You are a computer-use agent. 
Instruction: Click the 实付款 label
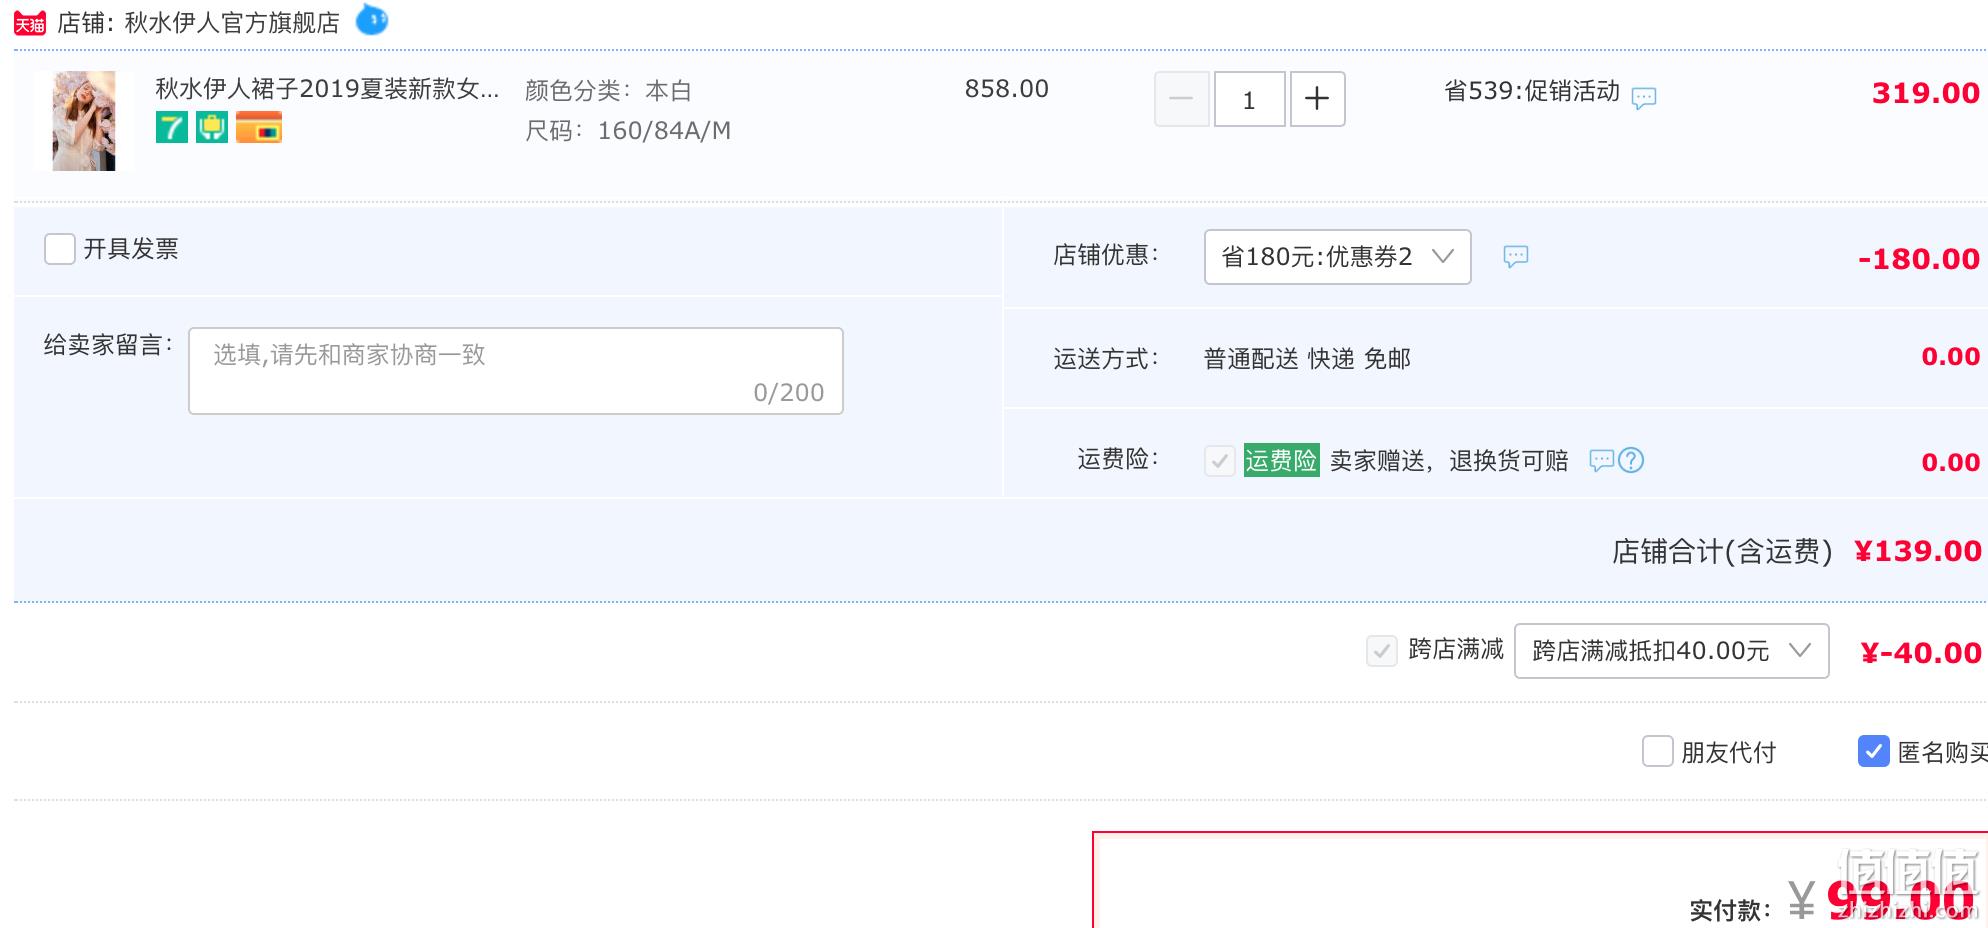tap(1731, 910)
